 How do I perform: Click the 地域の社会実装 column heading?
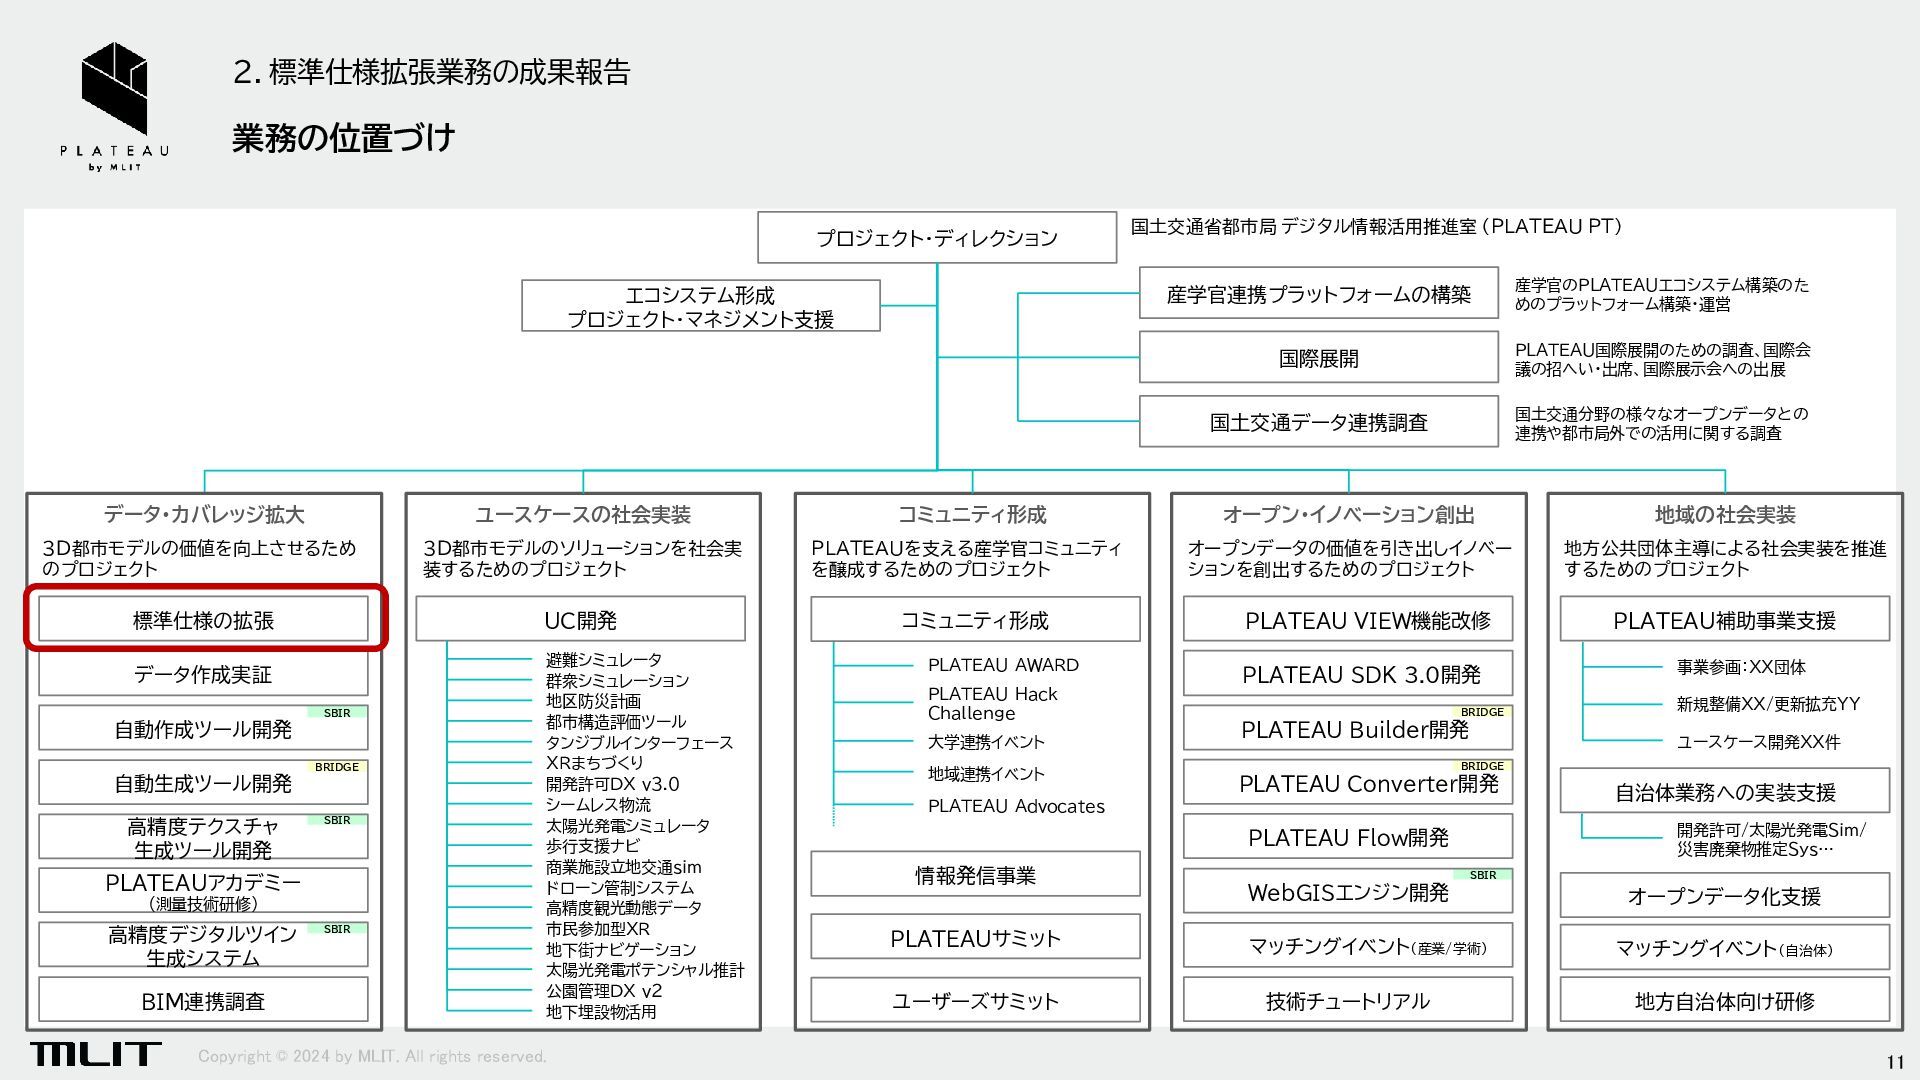(x=1724, y=514)
